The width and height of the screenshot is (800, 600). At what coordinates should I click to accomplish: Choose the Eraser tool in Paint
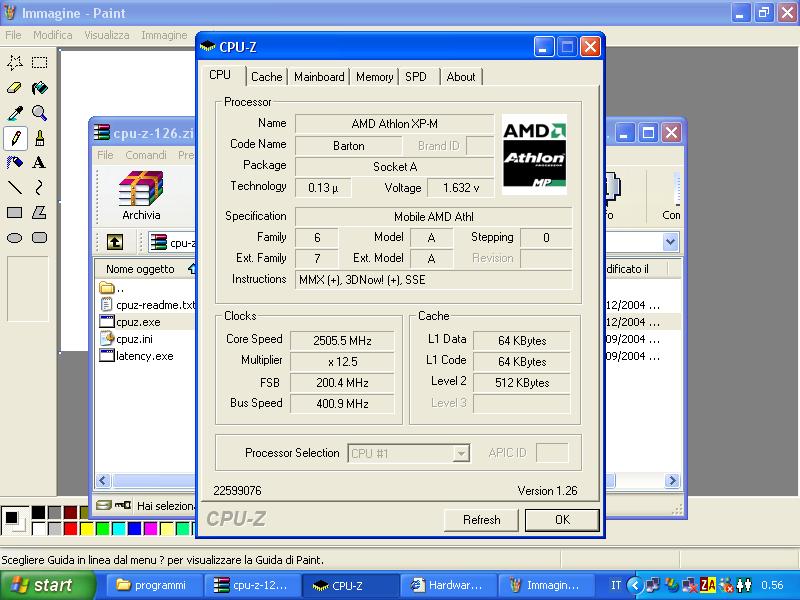15,88
